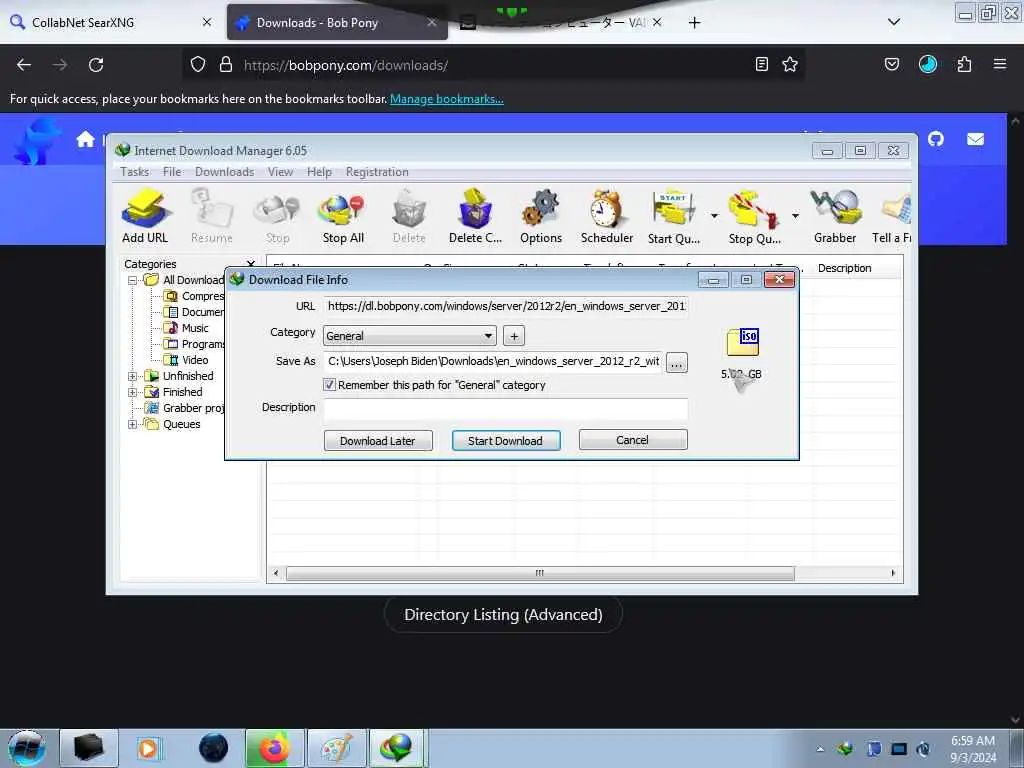Click the Stop All toolbar icon
Screen dimensions: 1024x768
coord(343,216)
